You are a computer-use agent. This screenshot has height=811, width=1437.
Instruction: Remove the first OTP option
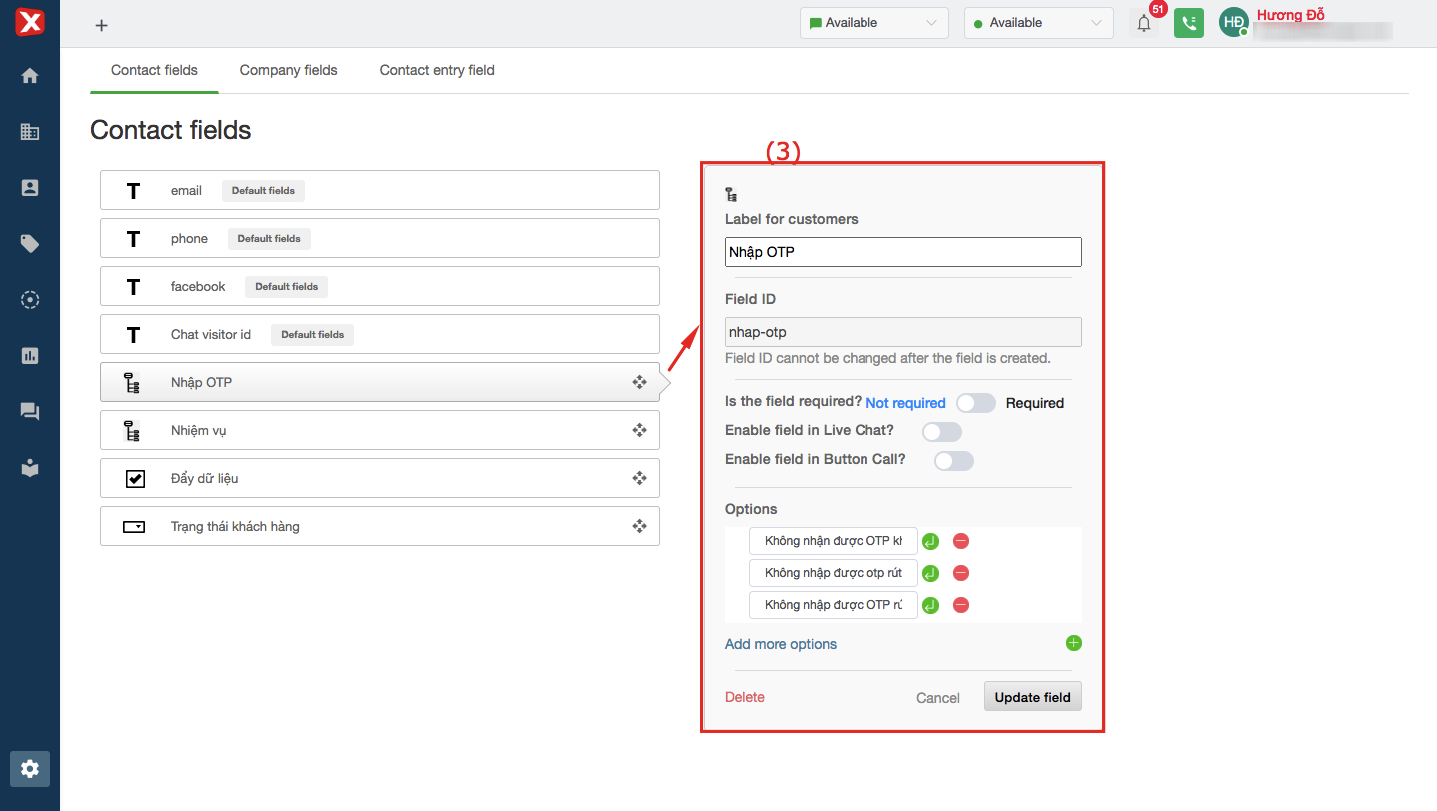960,541
